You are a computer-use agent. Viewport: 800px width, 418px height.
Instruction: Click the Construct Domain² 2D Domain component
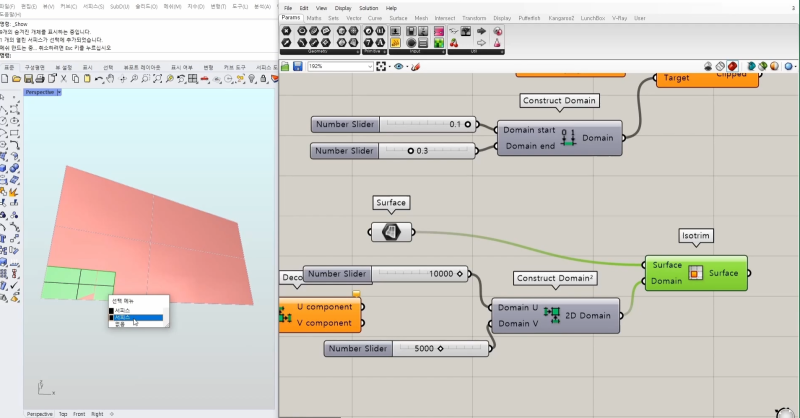(555, 315)
